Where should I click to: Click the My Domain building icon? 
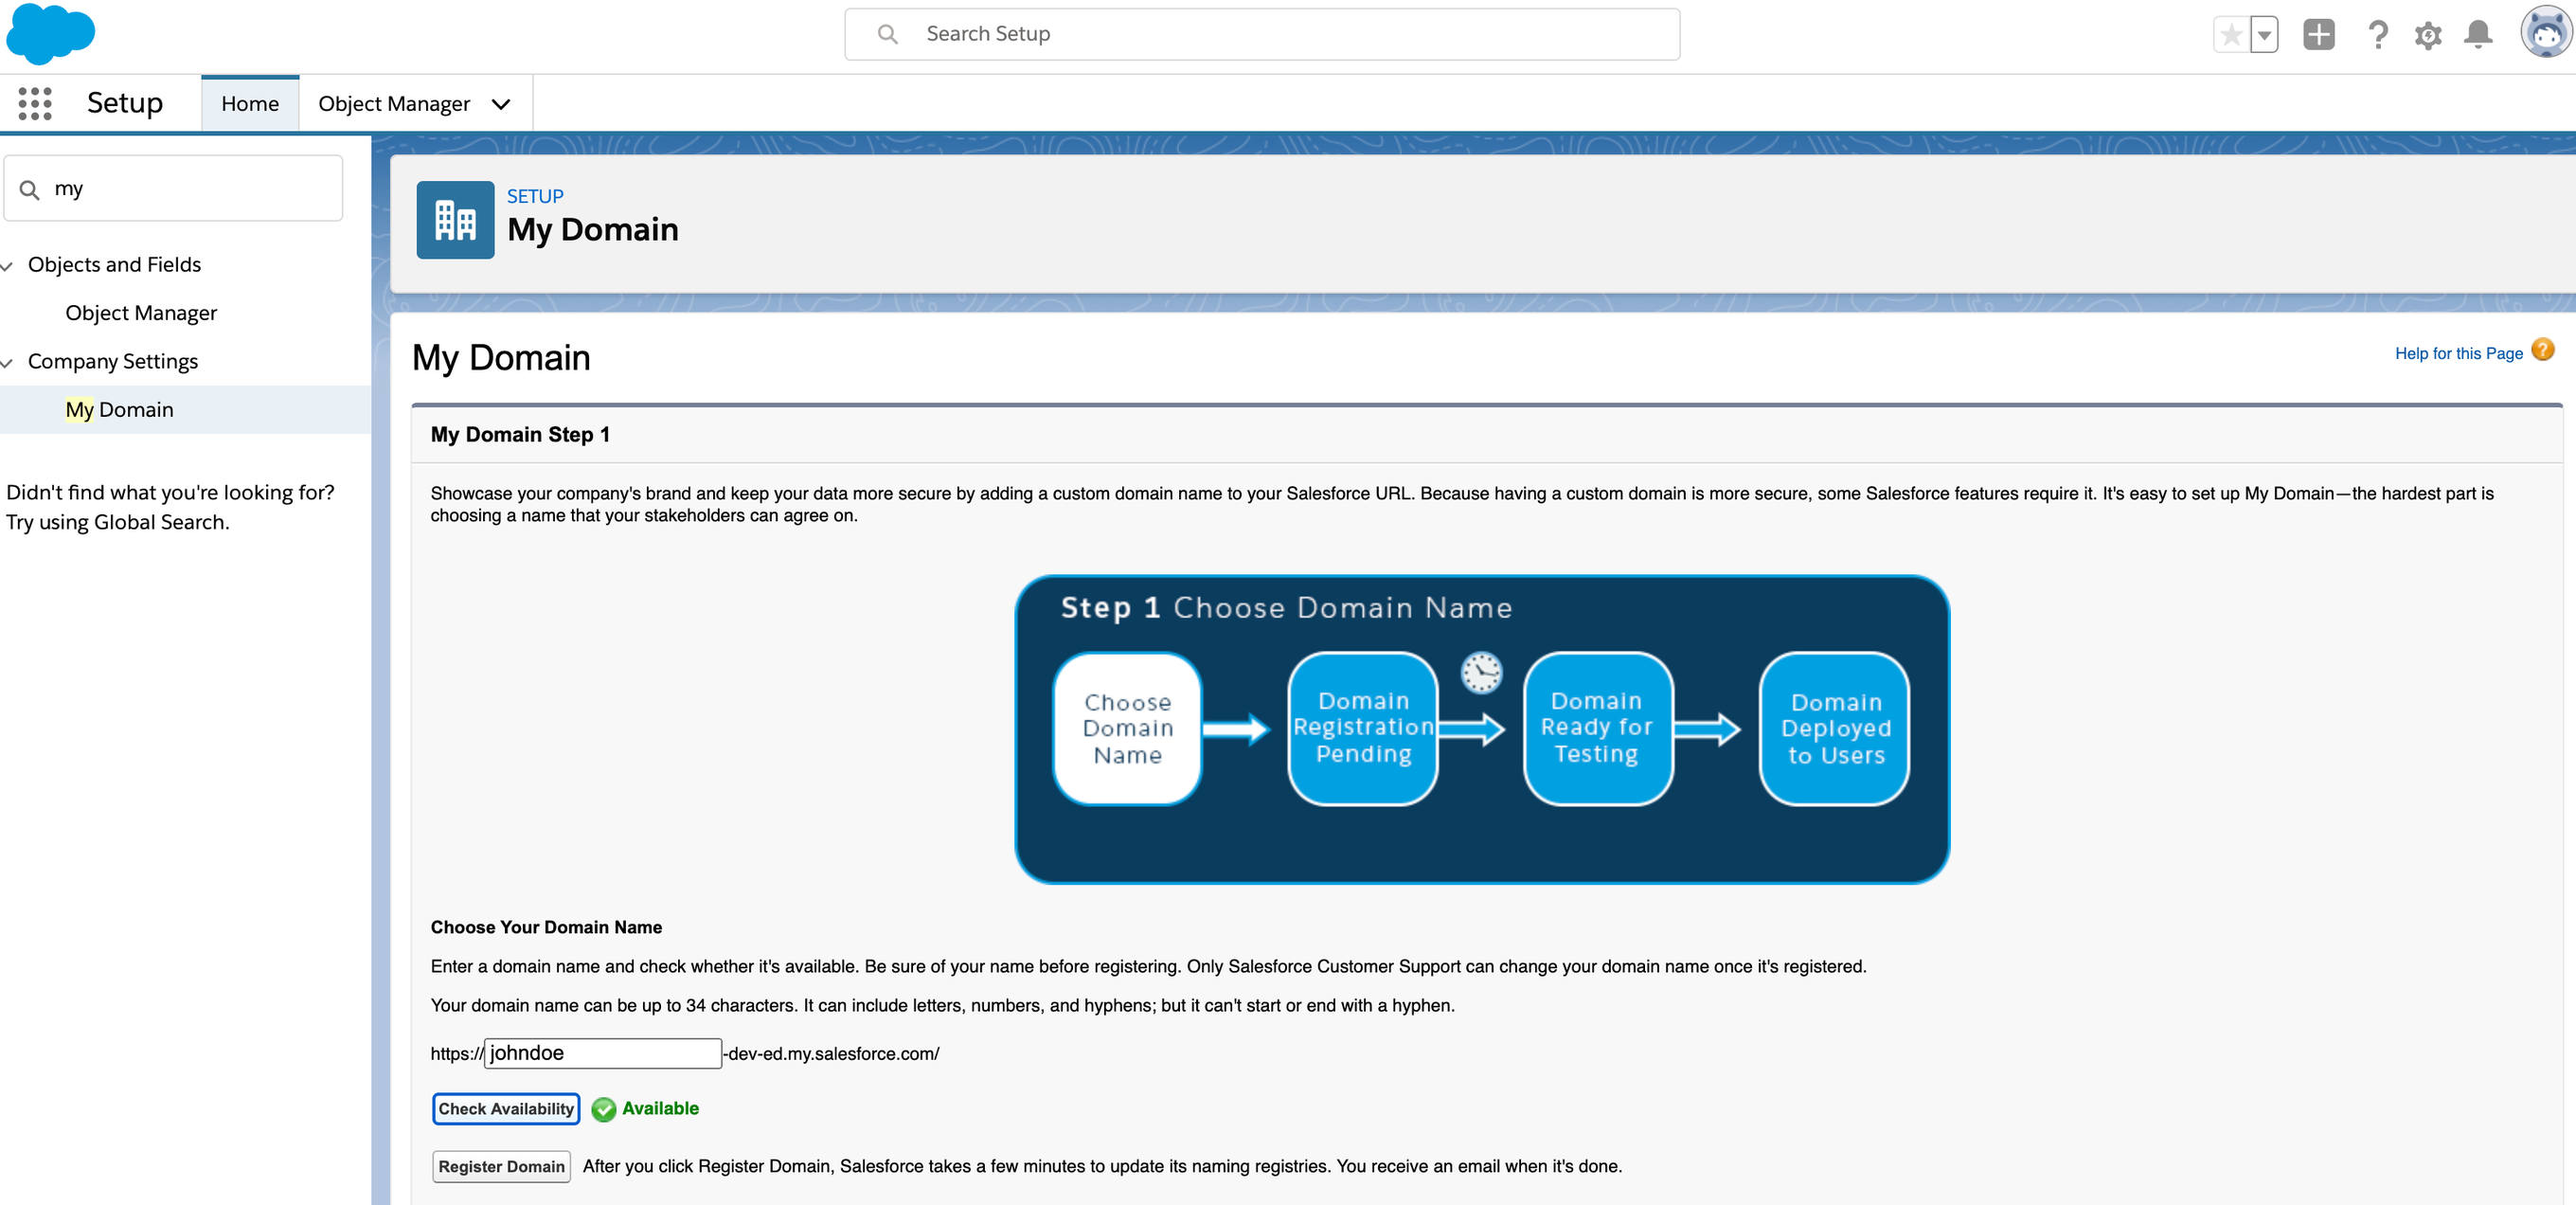[x=455, y=220]
